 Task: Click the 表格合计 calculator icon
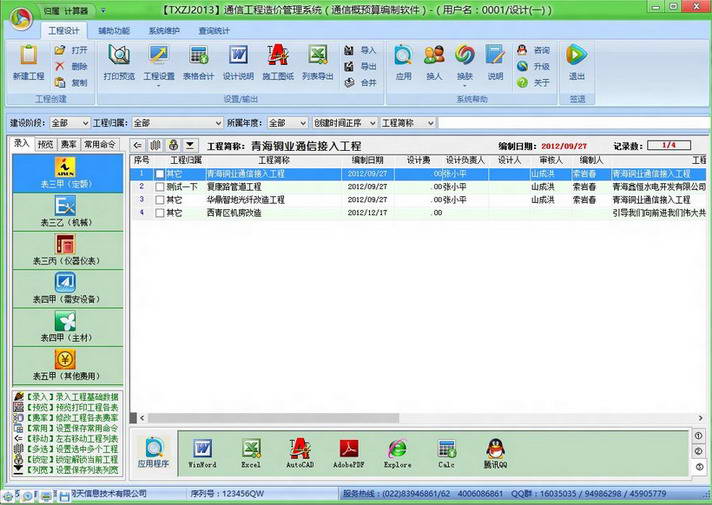coord(198,54)
